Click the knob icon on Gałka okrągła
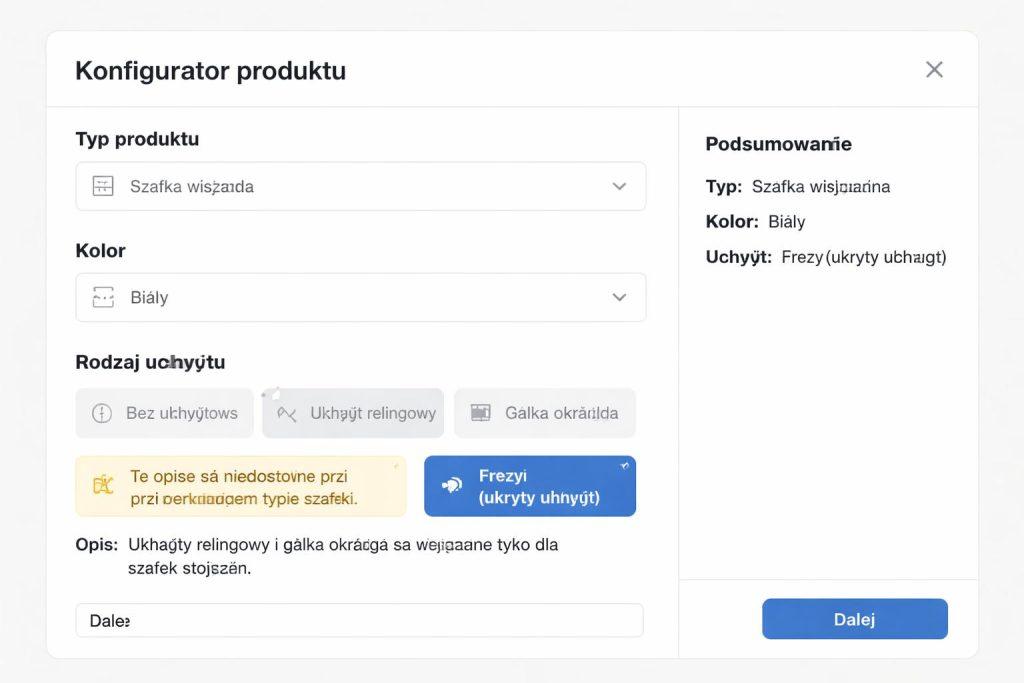The image size is (1024, 683). pos(481,413)
